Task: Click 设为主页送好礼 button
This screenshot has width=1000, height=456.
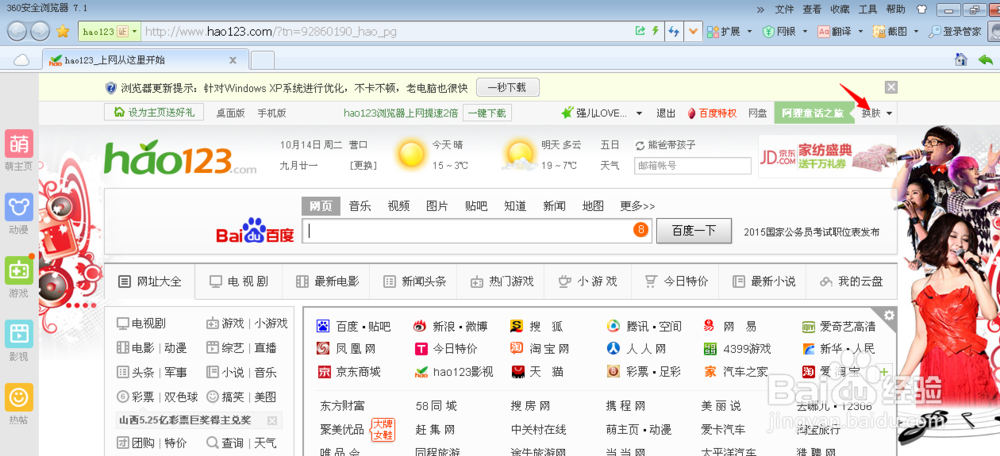Action: click(154, 112)
